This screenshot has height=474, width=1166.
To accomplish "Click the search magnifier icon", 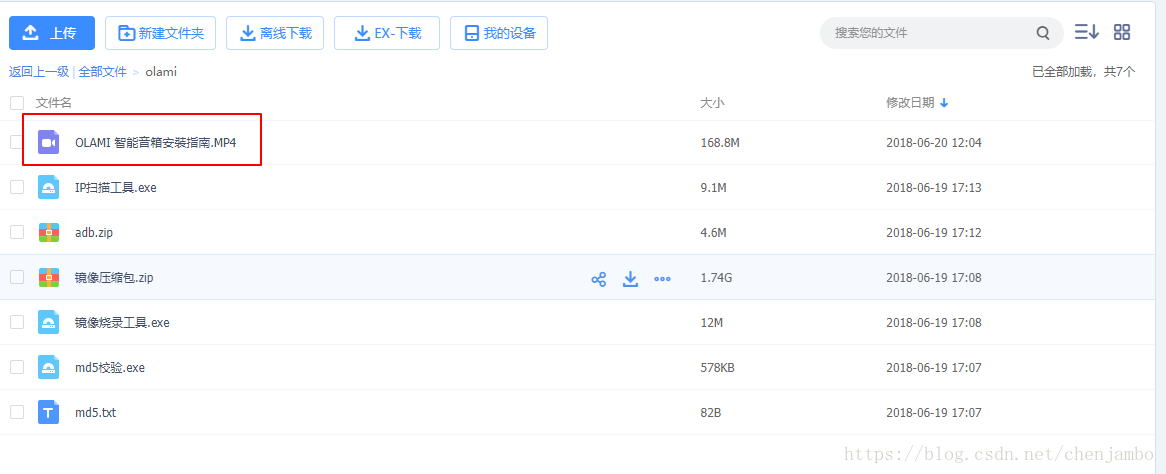I will pyautogui.click(x=1043, y=33).
